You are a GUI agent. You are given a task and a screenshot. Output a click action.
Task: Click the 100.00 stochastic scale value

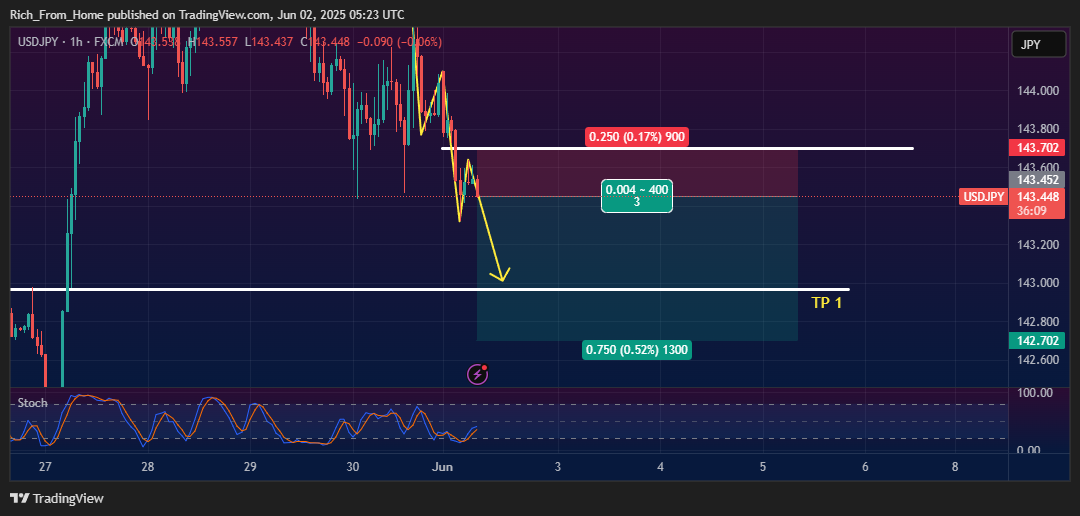[1037, 393]
